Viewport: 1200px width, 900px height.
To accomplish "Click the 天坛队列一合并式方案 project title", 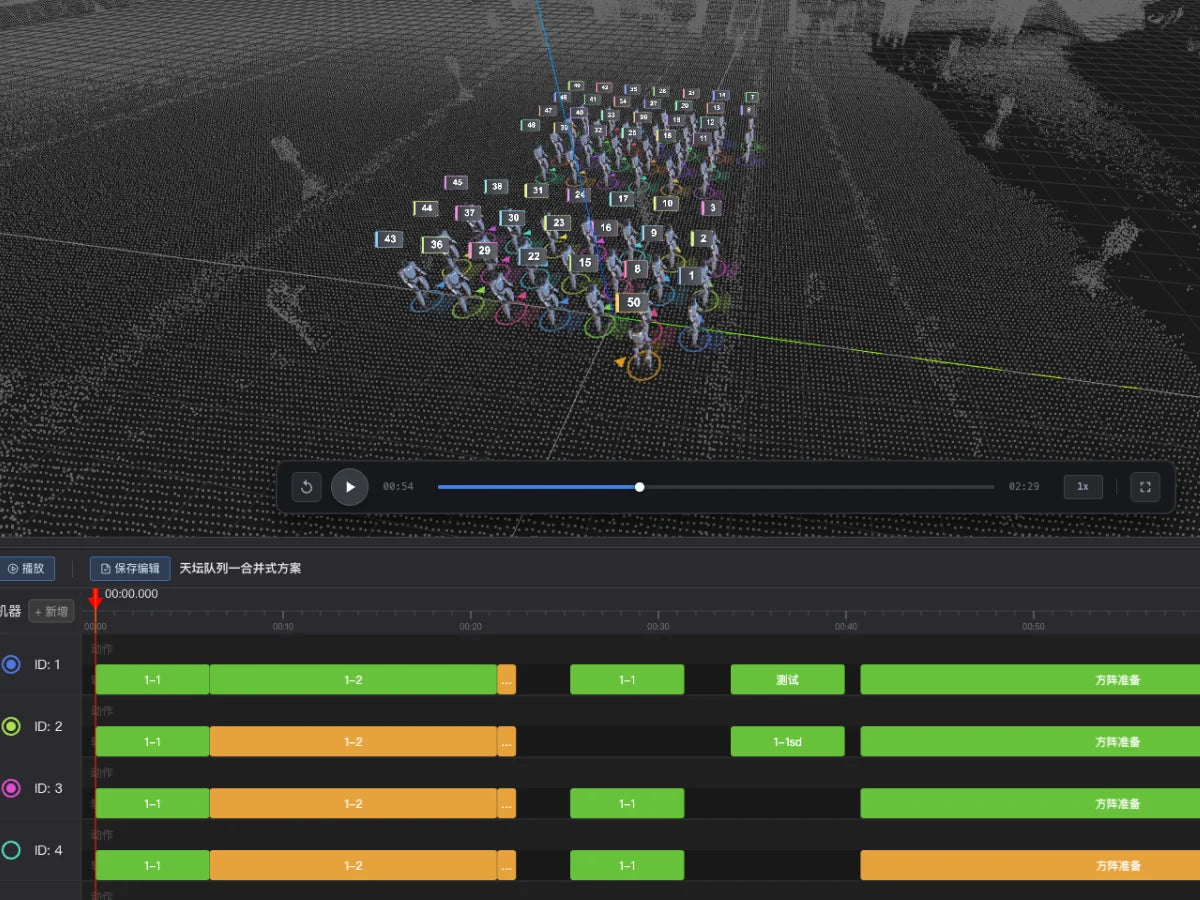I will click(x=240, y=568).
